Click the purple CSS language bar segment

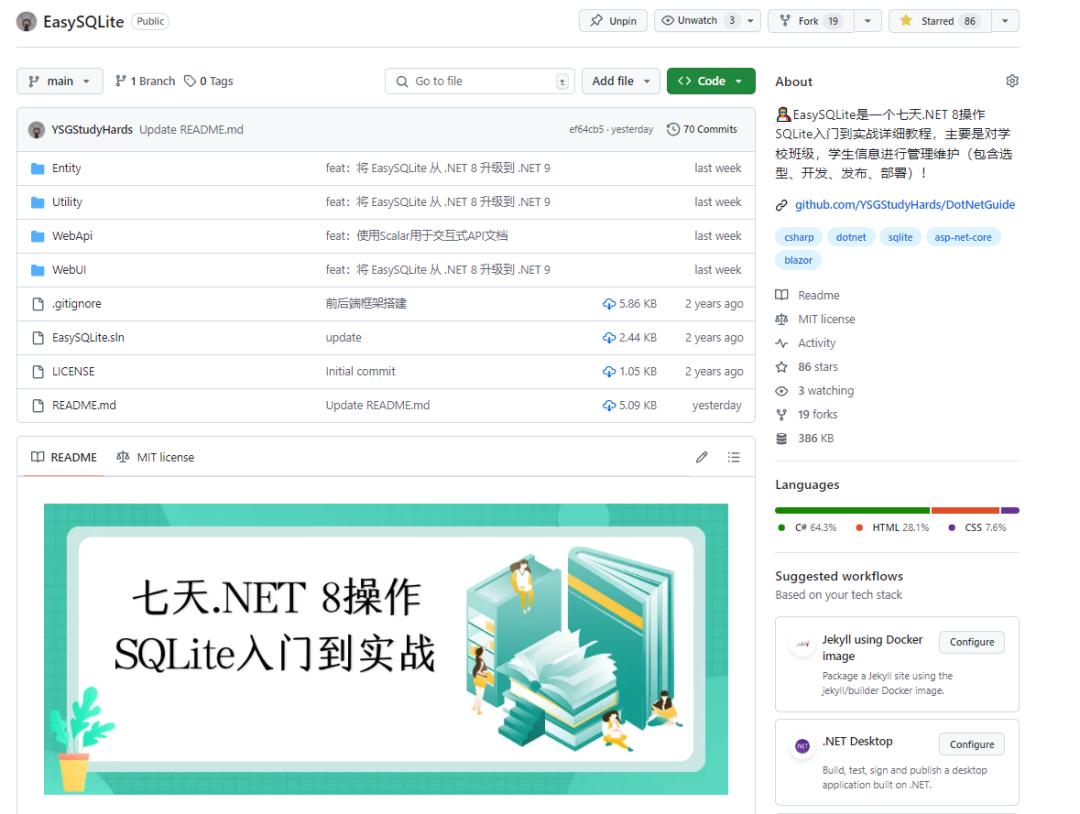click(x=1010, y=510)
